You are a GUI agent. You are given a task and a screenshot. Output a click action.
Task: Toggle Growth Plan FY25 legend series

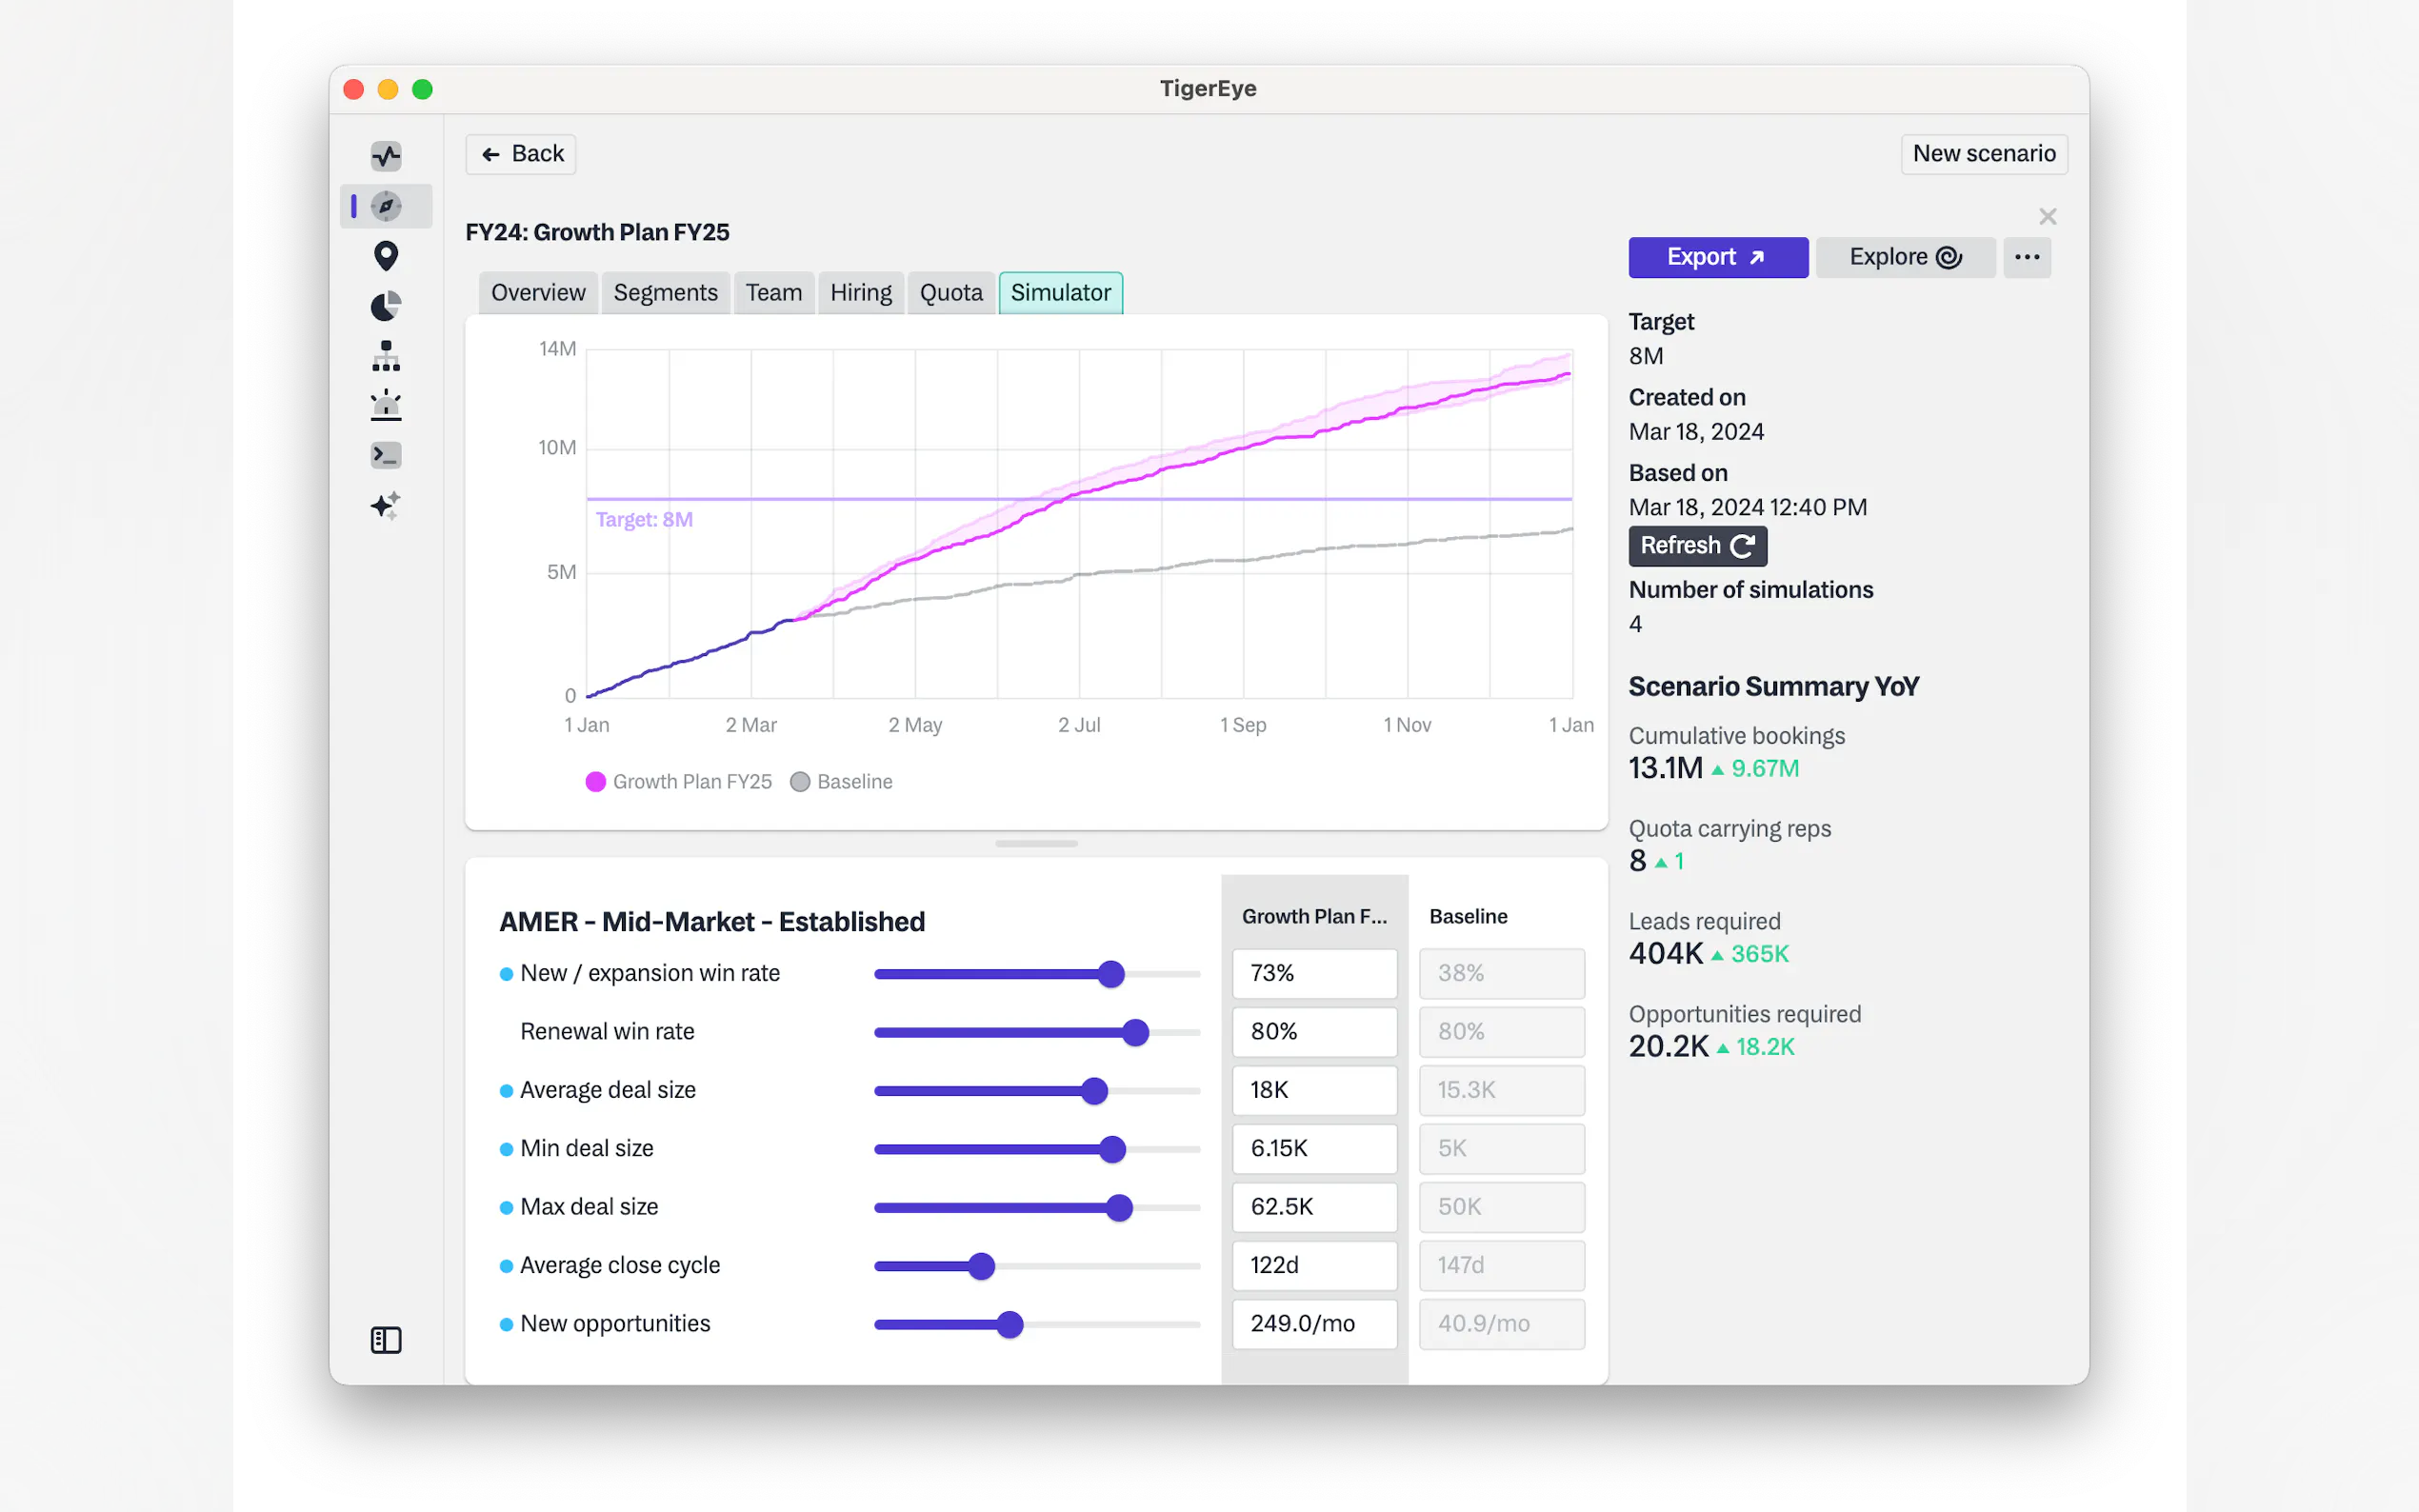point(679,782)
